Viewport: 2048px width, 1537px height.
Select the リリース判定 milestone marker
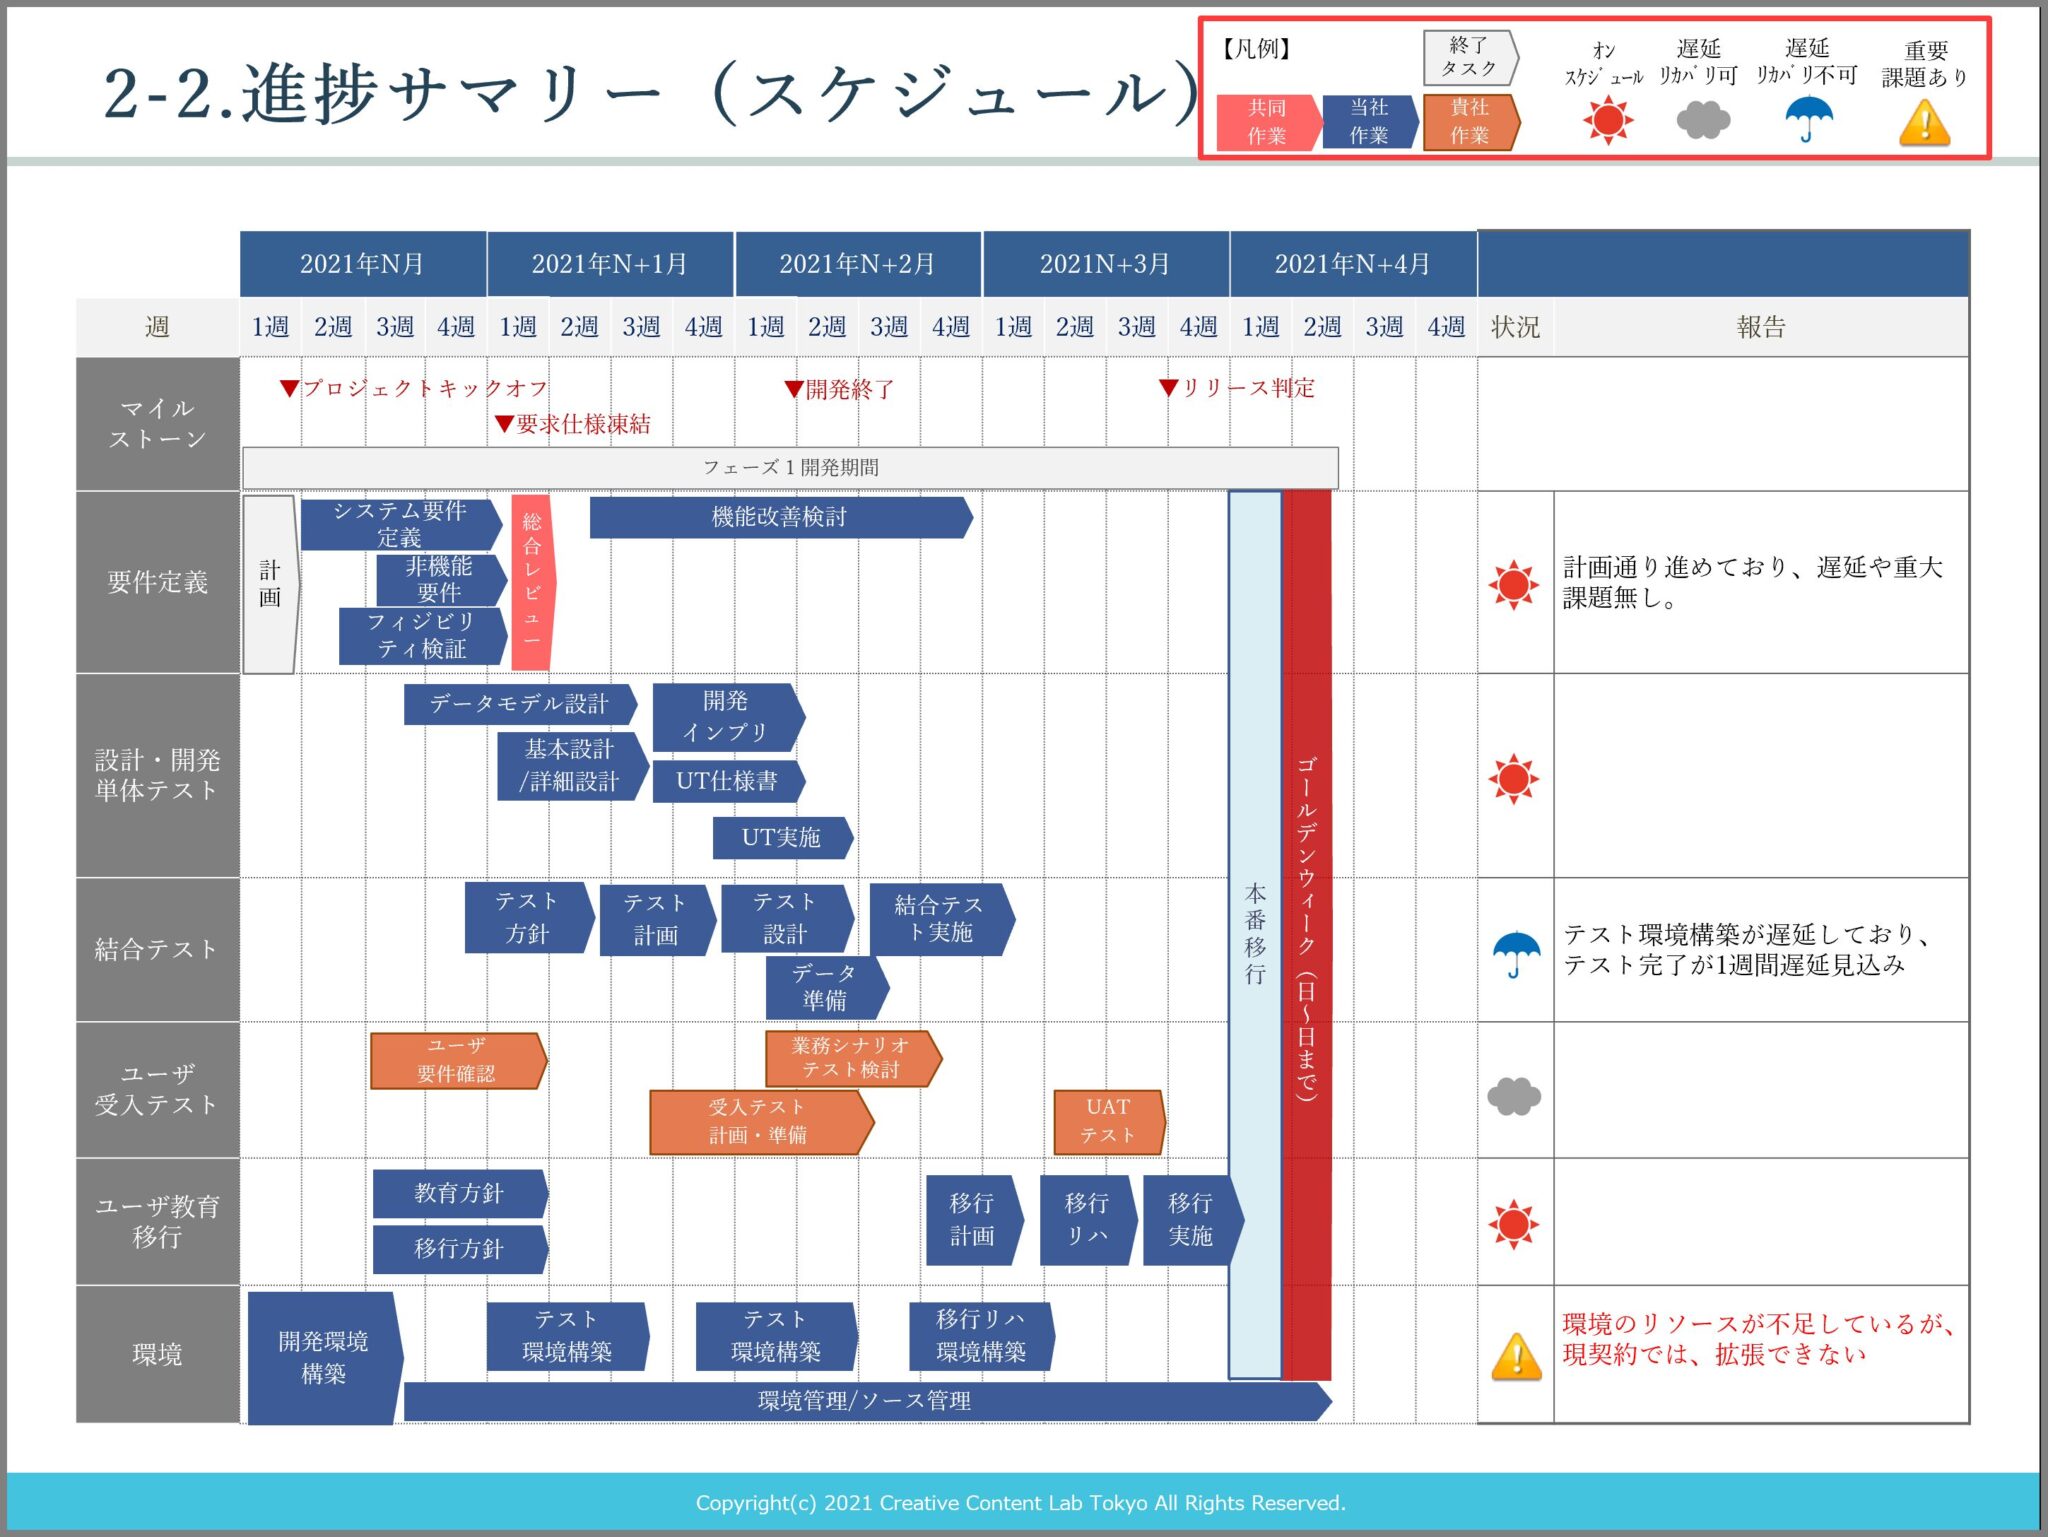coord(1168,388)
